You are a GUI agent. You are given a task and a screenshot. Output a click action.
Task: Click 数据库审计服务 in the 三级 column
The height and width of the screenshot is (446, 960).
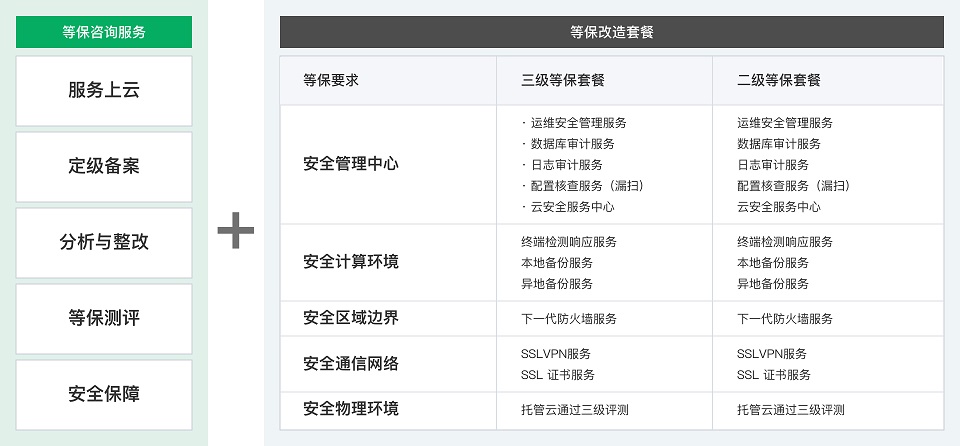pos(572,144)
